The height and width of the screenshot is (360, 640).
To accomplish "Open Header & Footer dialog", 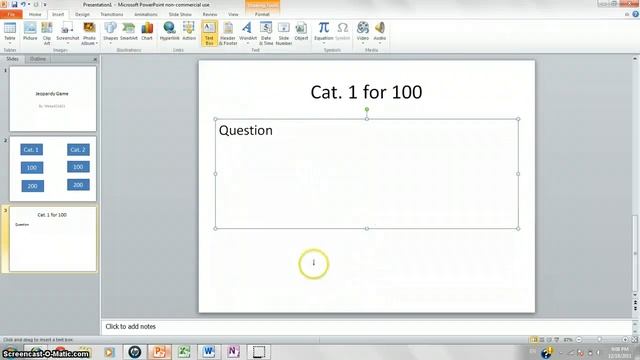I will click(228, 33).
